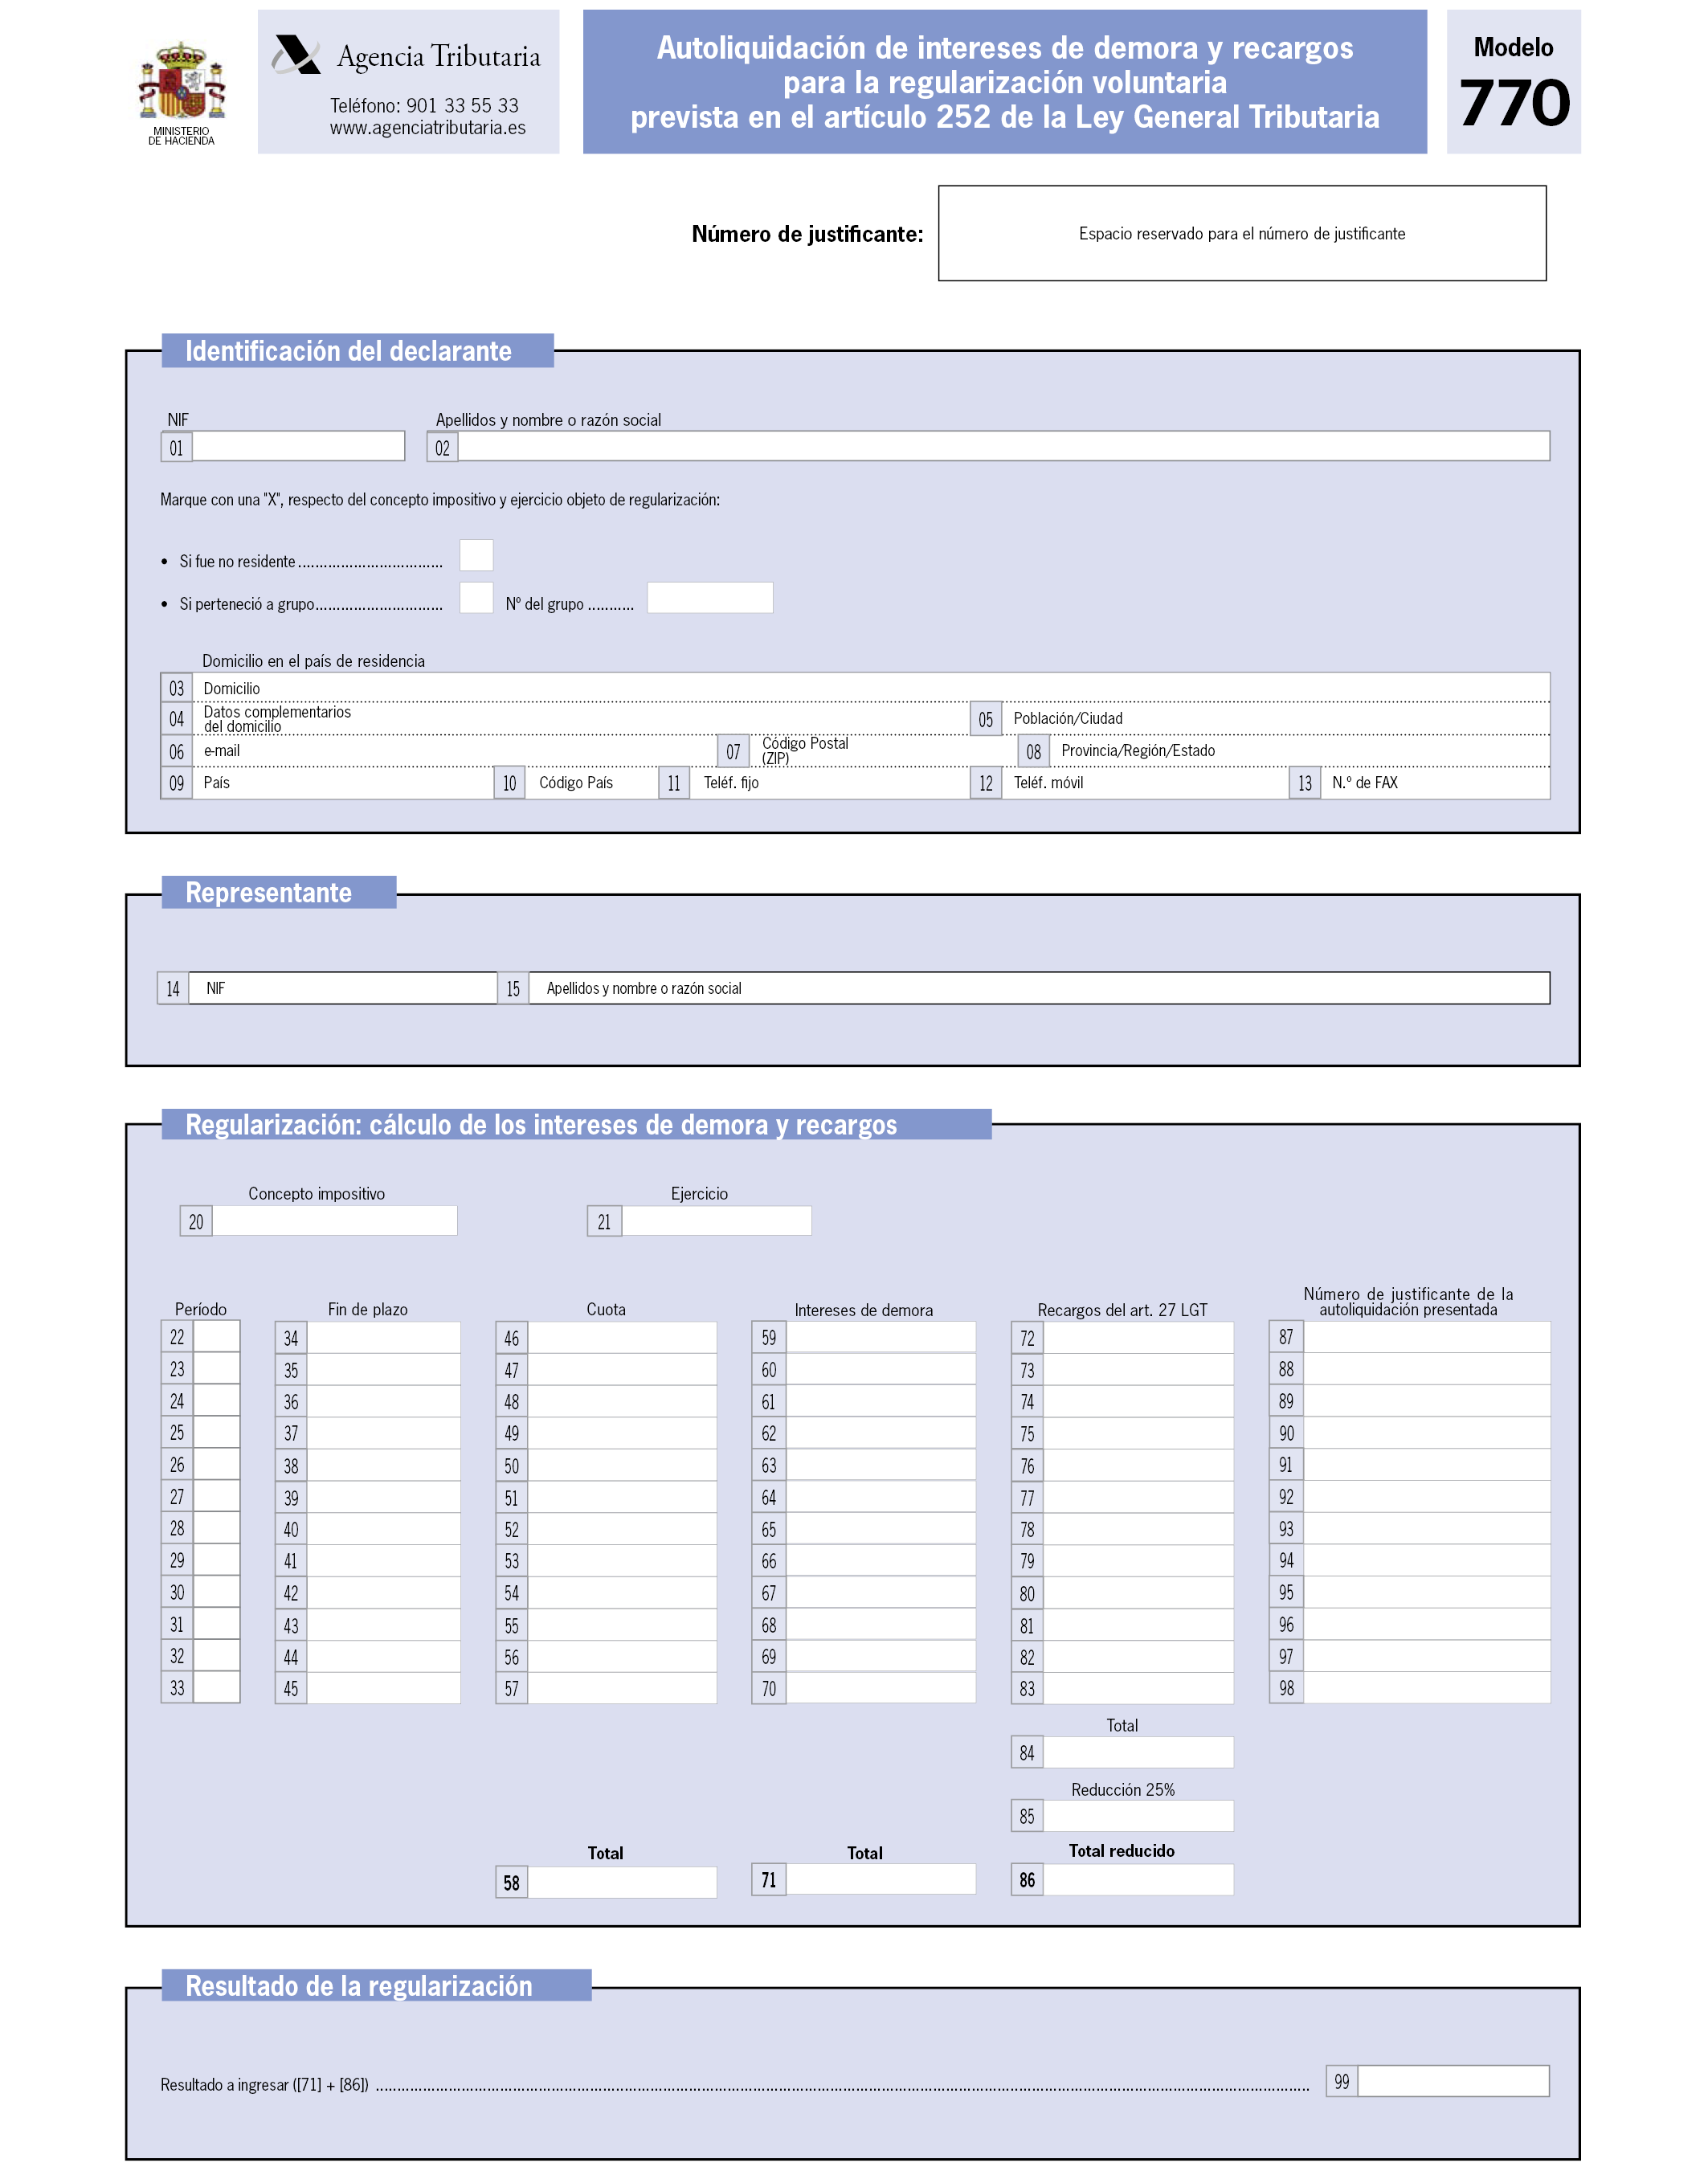Click the Recargos Total field 84
Image resolution: width=1708 pixels, height=2171 pixels.
click(x=1139, y=1752)
